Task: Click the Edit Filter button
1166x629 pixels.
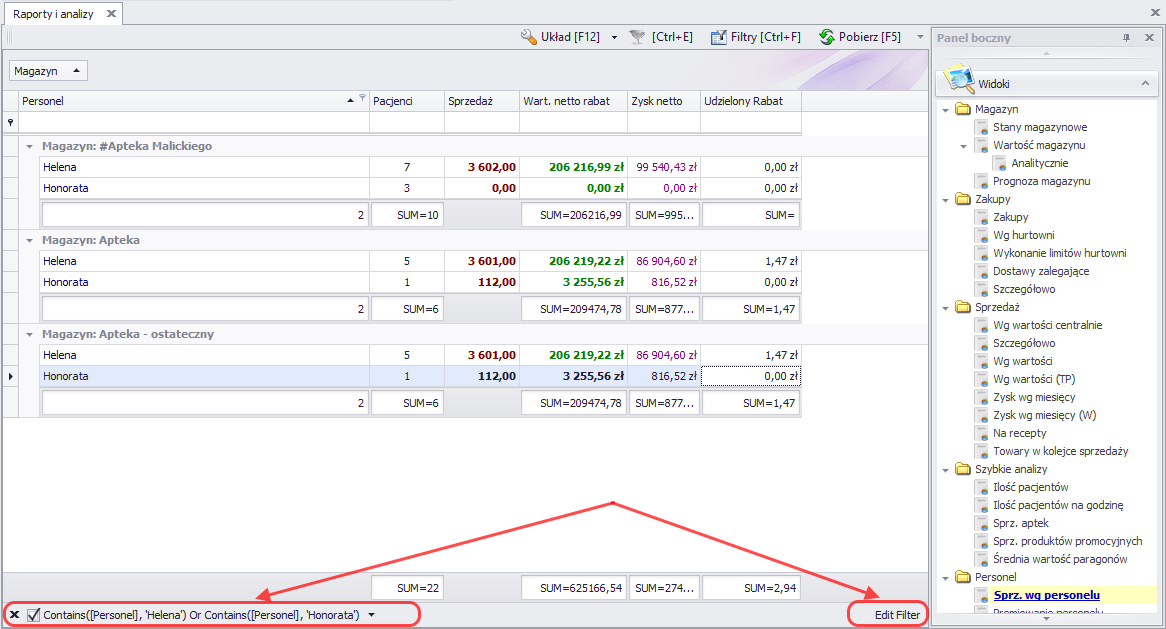Action: (897, 614)
